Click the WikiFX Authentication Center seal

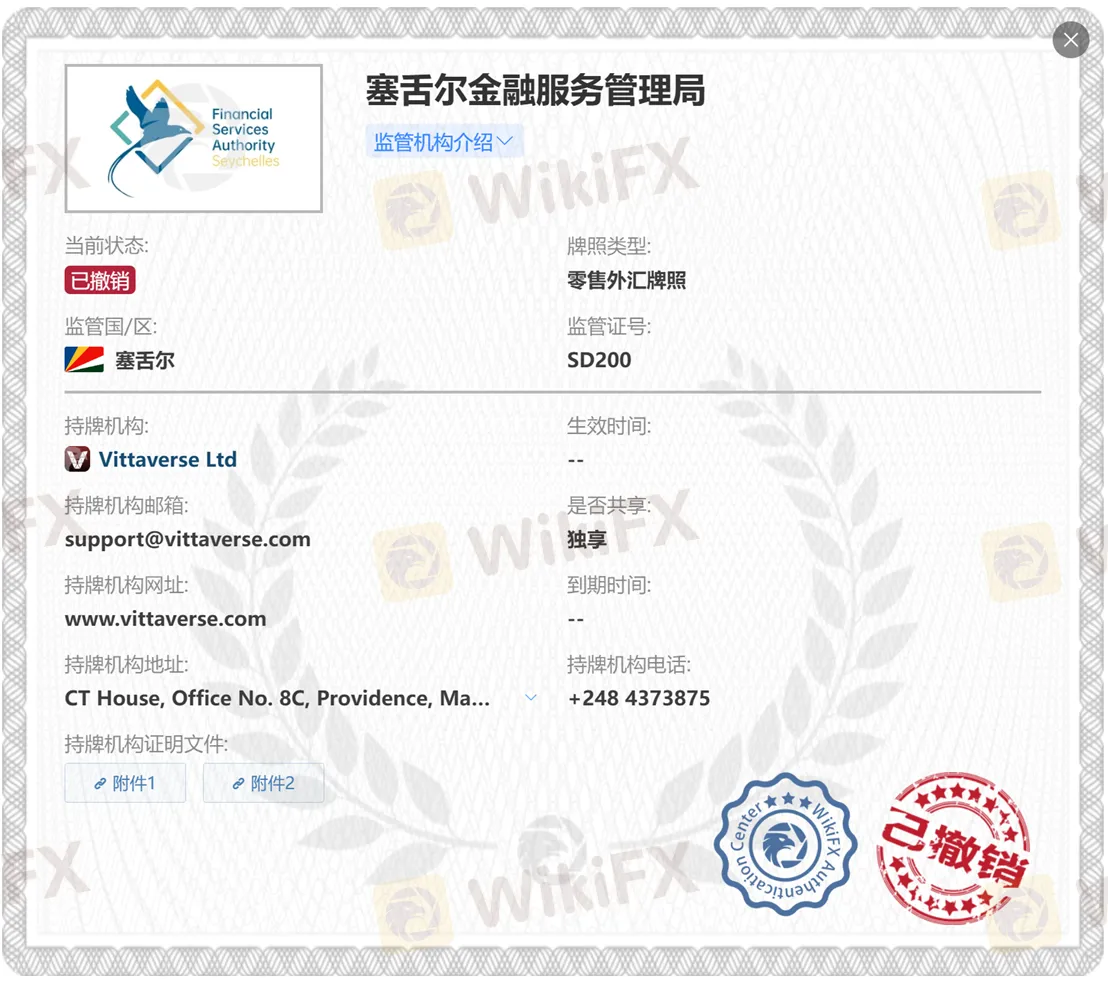785,844
